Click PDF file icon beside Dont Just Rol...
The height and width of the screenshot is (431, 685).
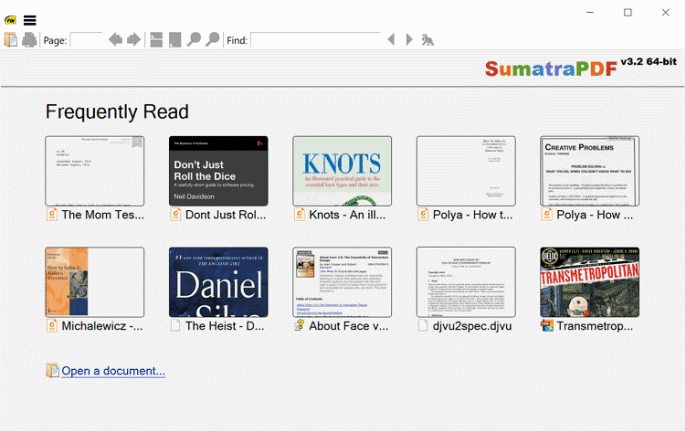(176, 214)
